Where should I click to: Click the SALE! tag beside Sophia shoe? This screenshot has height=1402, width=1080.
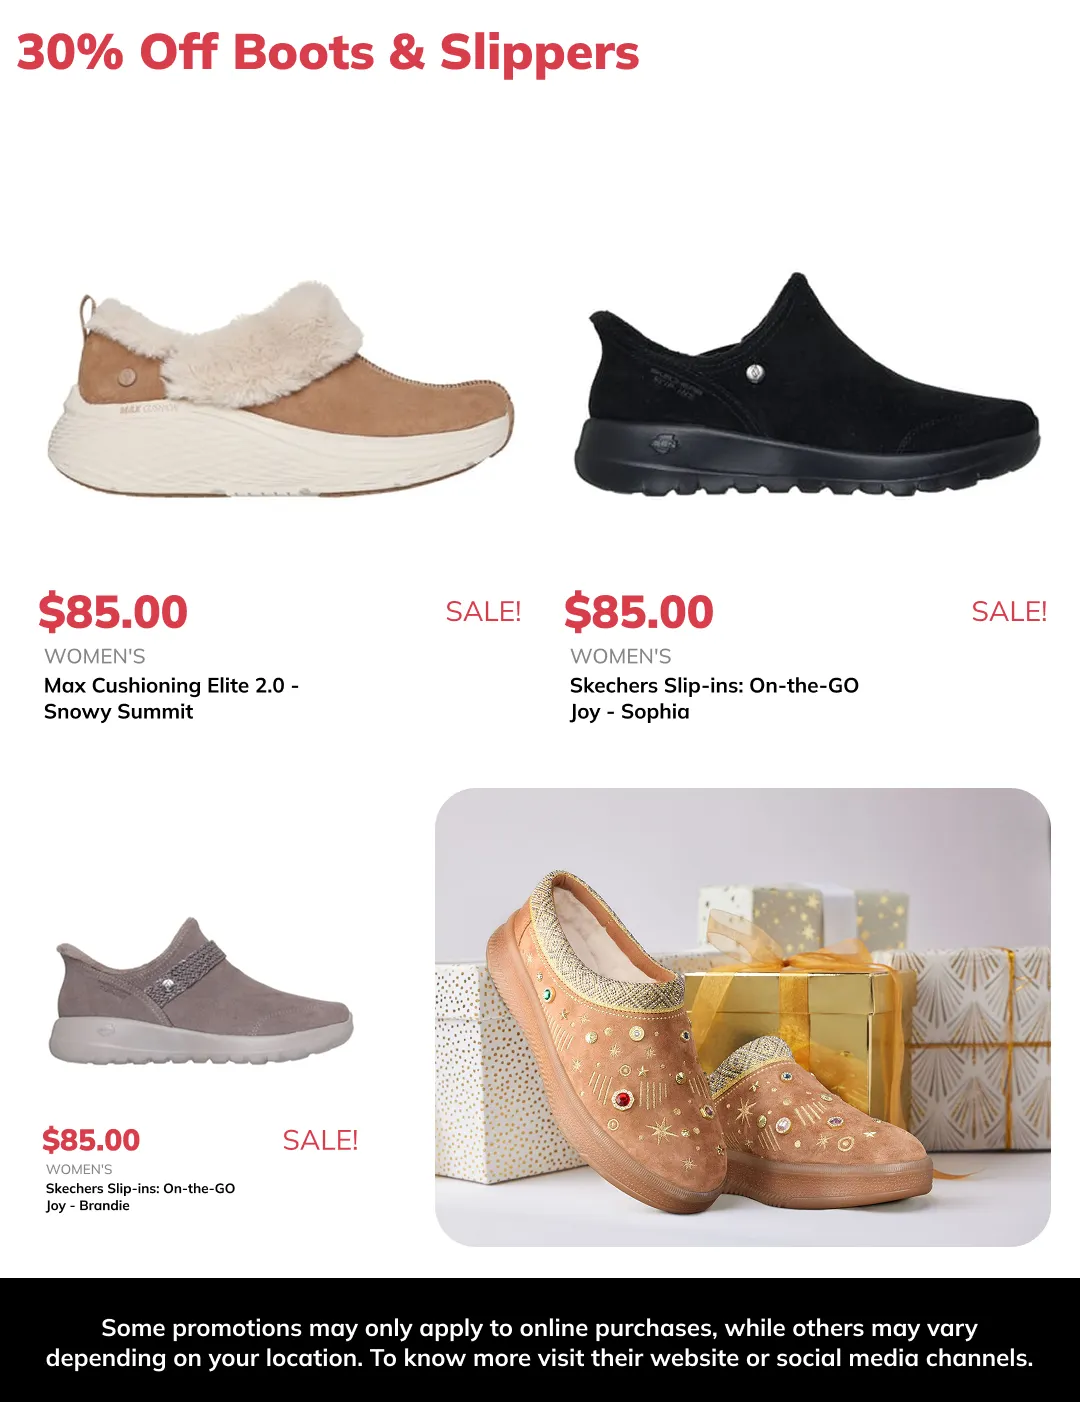1009,612
